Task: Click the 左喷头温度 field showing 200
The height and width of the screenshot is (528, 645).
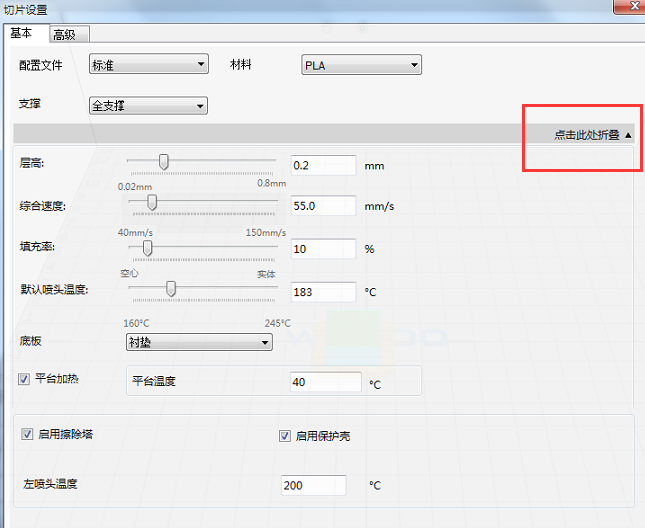Action: [x=314, y=485]
